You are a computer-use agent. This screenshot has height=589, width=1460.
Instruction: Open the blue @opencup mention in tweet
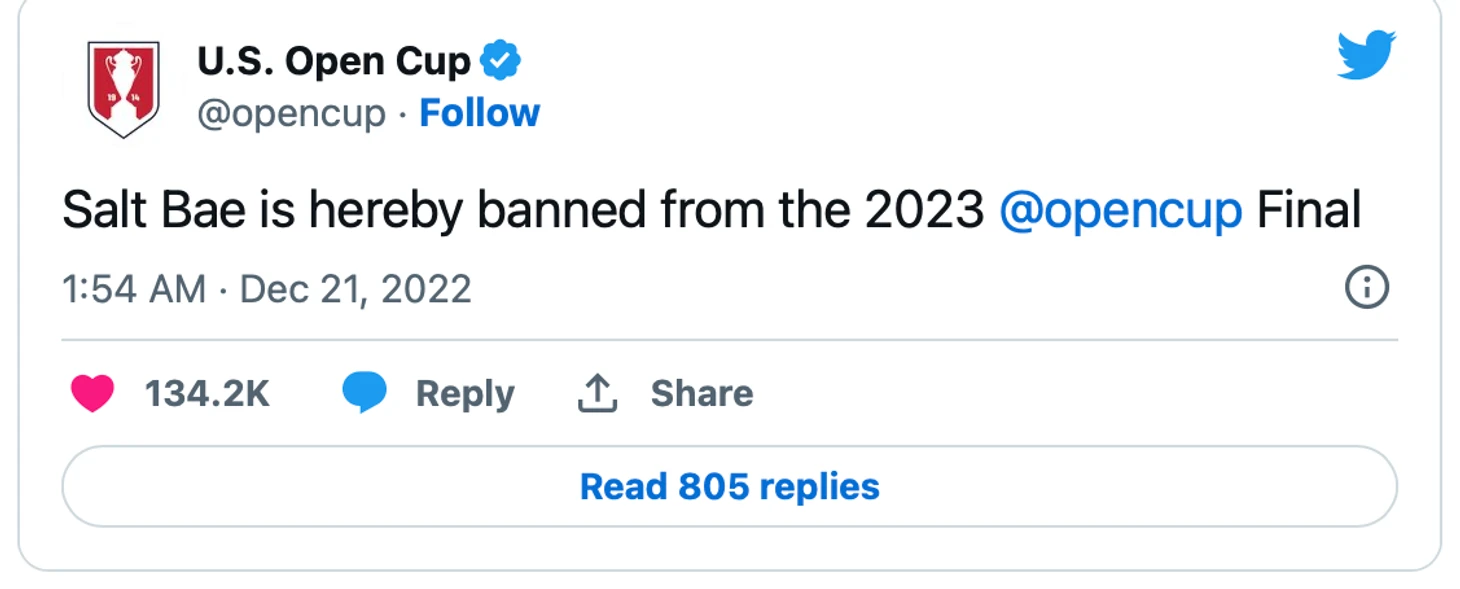(x=1121, y=212)
